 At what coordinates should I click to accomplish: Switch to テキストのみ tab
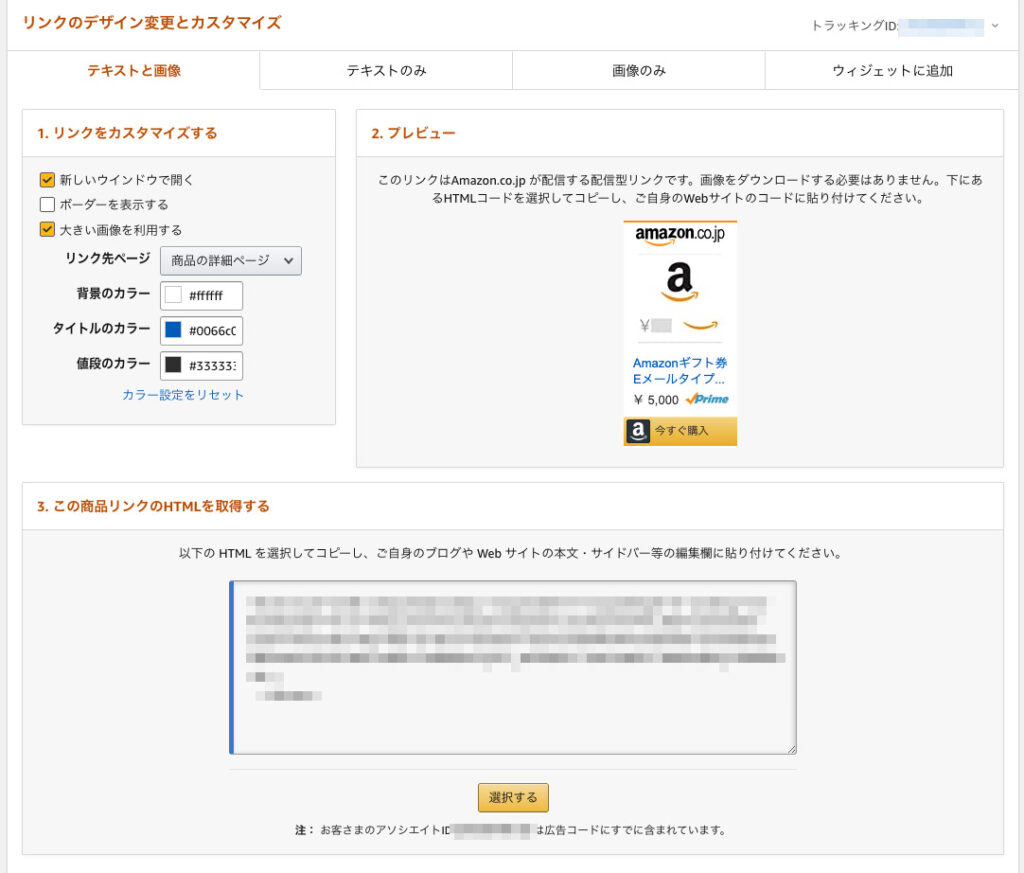(x=386, y=71)
